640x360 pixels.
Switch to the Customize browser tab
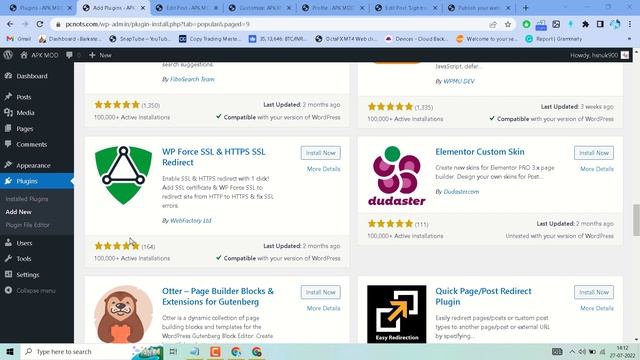pyautogui.click(x=260, y=8)
